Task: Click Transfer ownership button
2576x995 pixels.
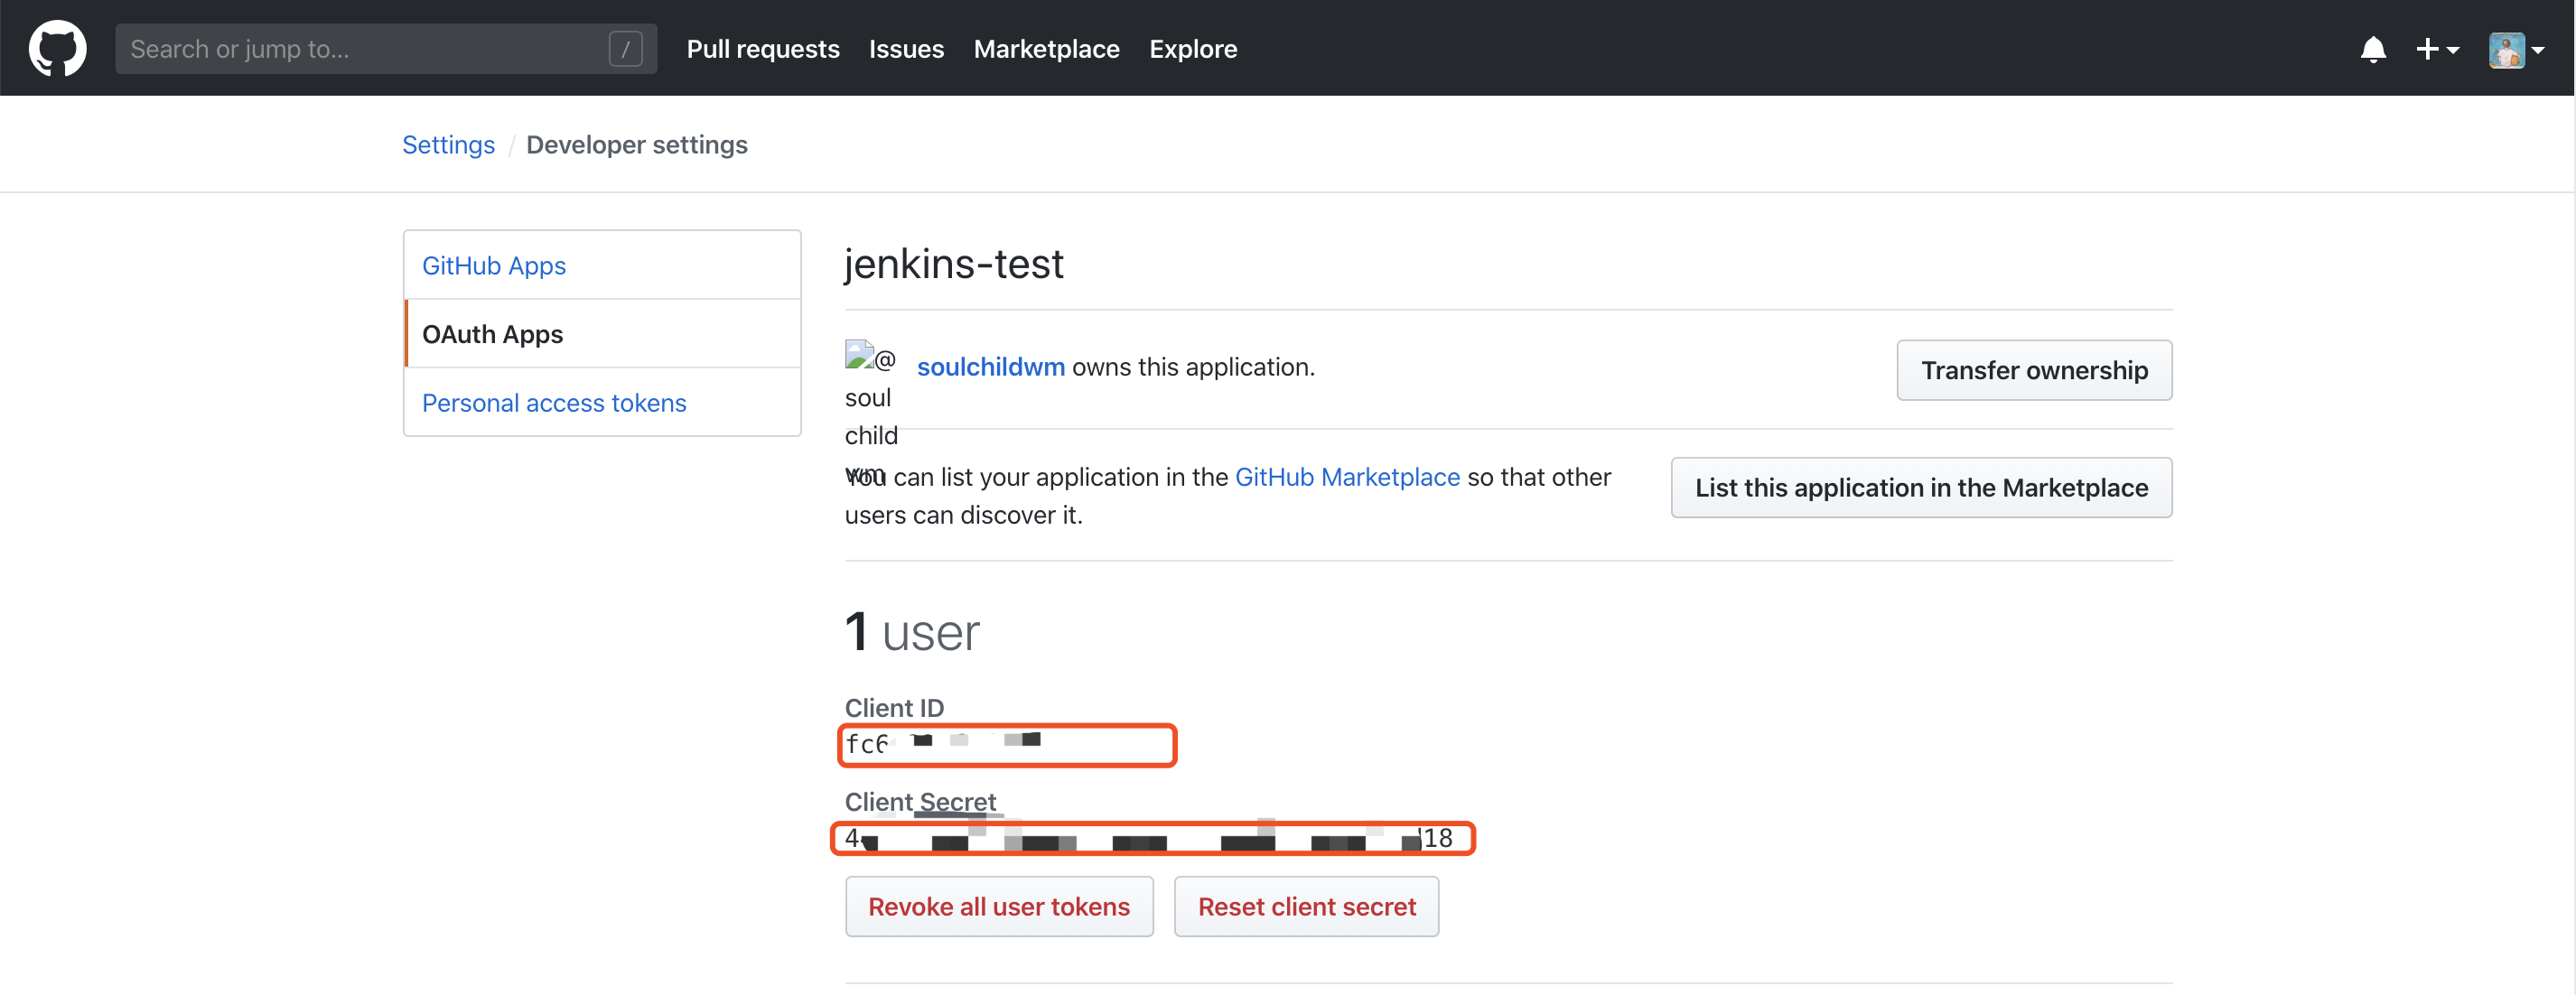Action: [2034, 370]
